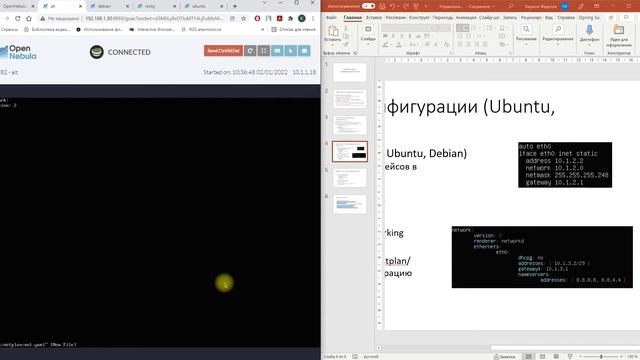Click the Вставить paste icon
This screenshot has width=640, height=360.
pos(333,31)
